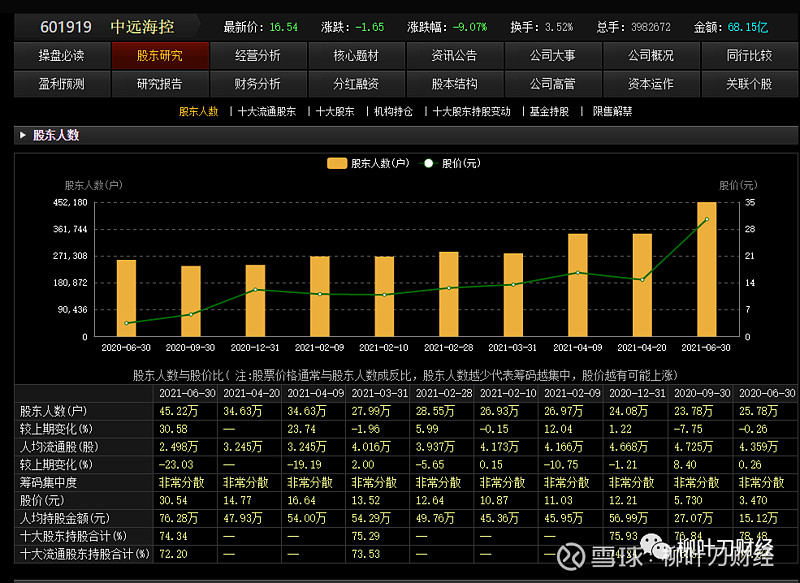
Task: Open the 分红融资 tab
Action: click(x=357, y=84)
